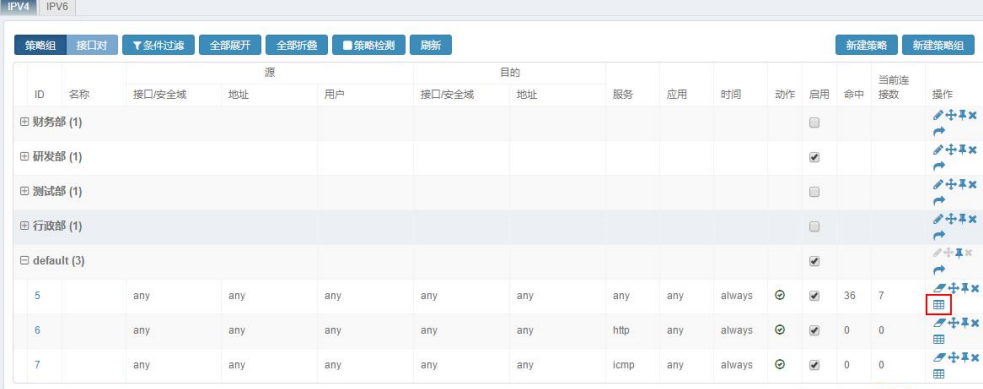This screenshot has height=389, width=983.
Task: Edit the 行政部 group with the pencil icon
Action: coord(938,219)
